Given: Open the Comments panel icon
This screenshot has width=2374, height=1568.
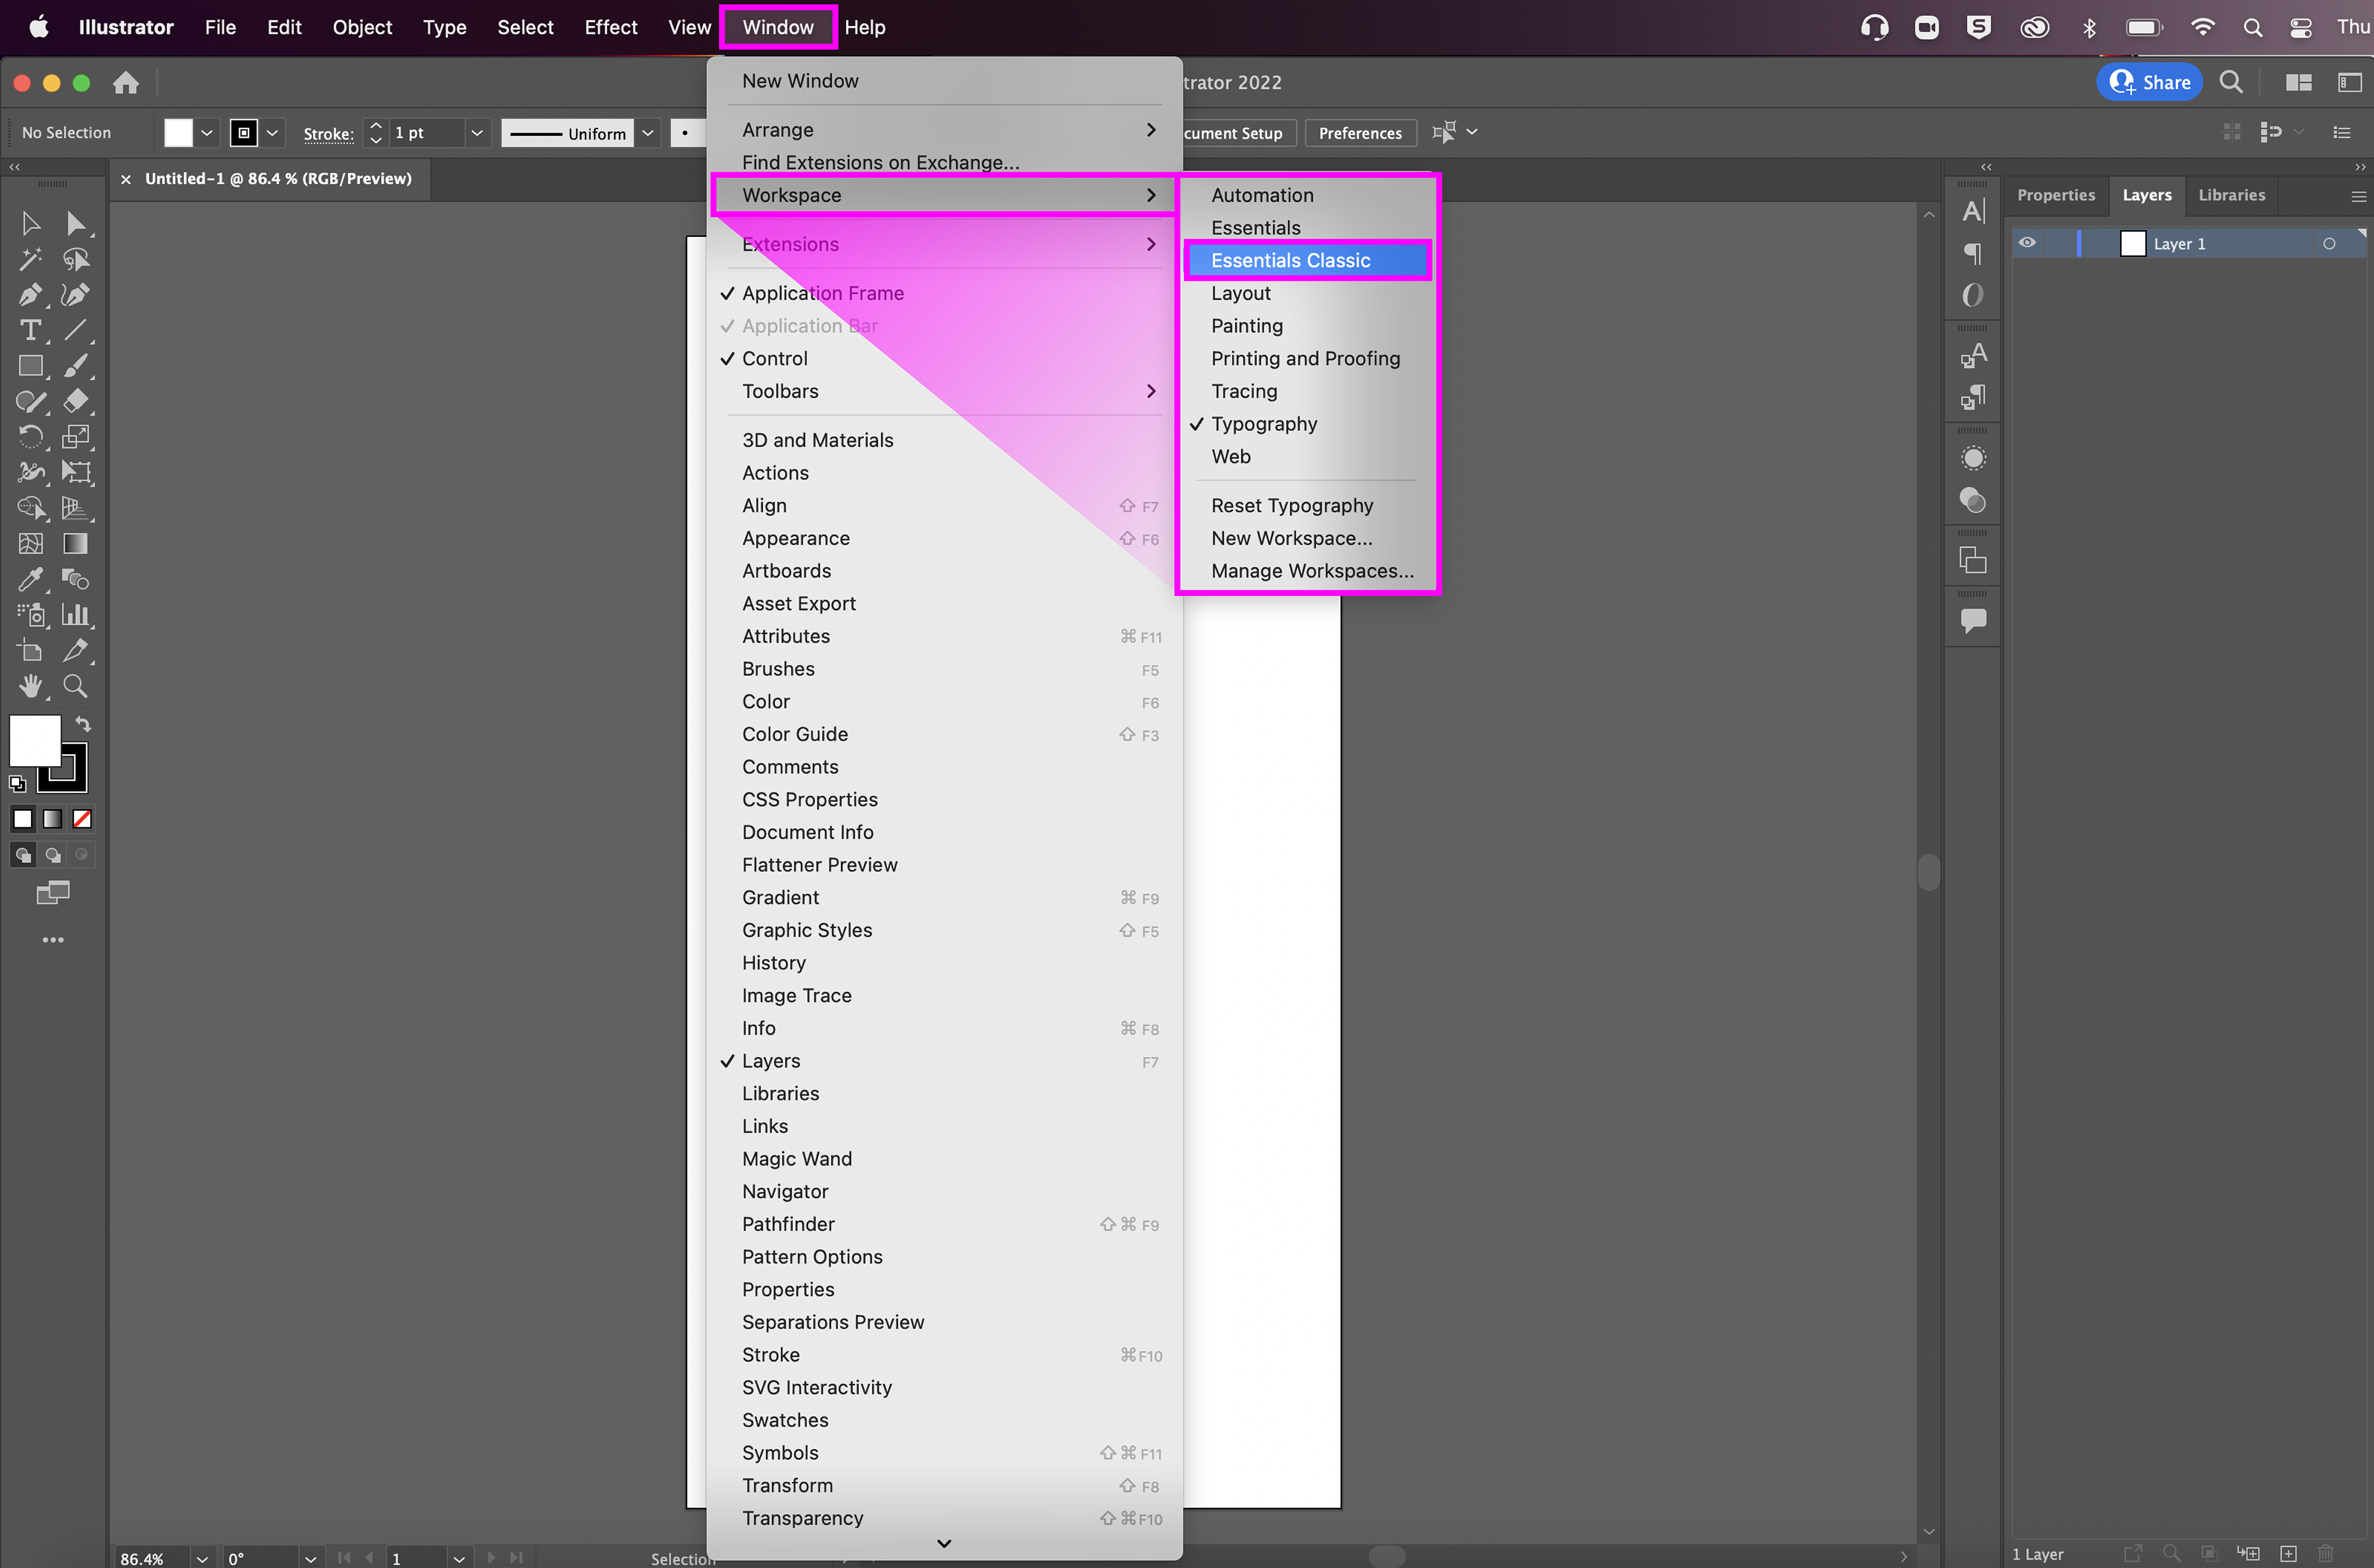Looking at the screenshot, I should coord(1973,620).
